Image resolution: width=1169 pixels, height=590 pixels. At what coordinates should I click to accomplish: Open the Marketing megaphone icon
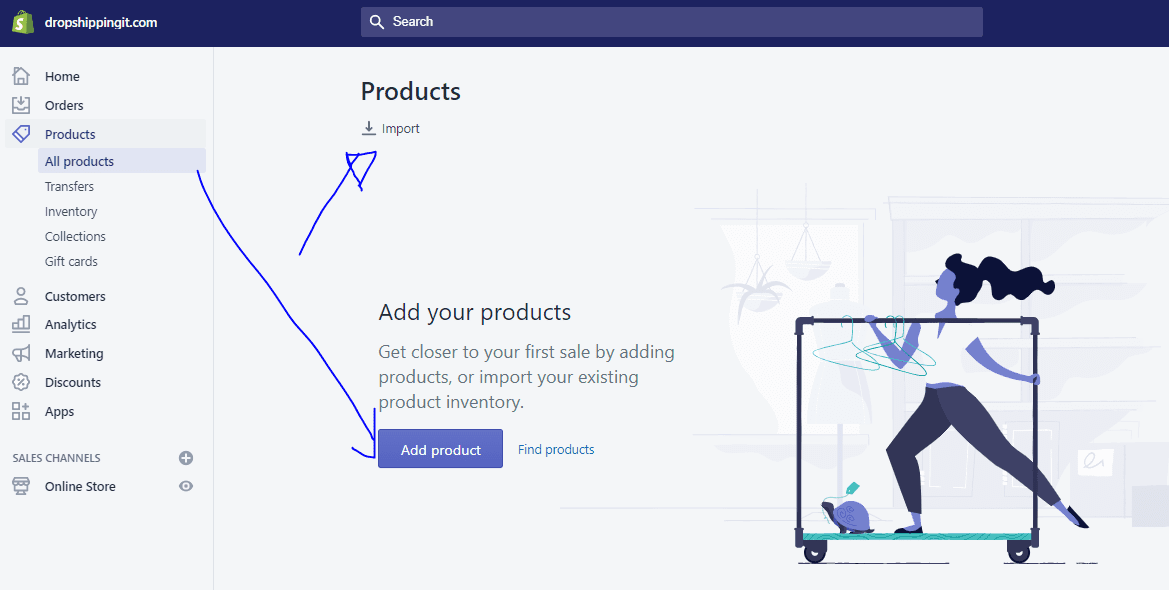[x=21, y=354]
